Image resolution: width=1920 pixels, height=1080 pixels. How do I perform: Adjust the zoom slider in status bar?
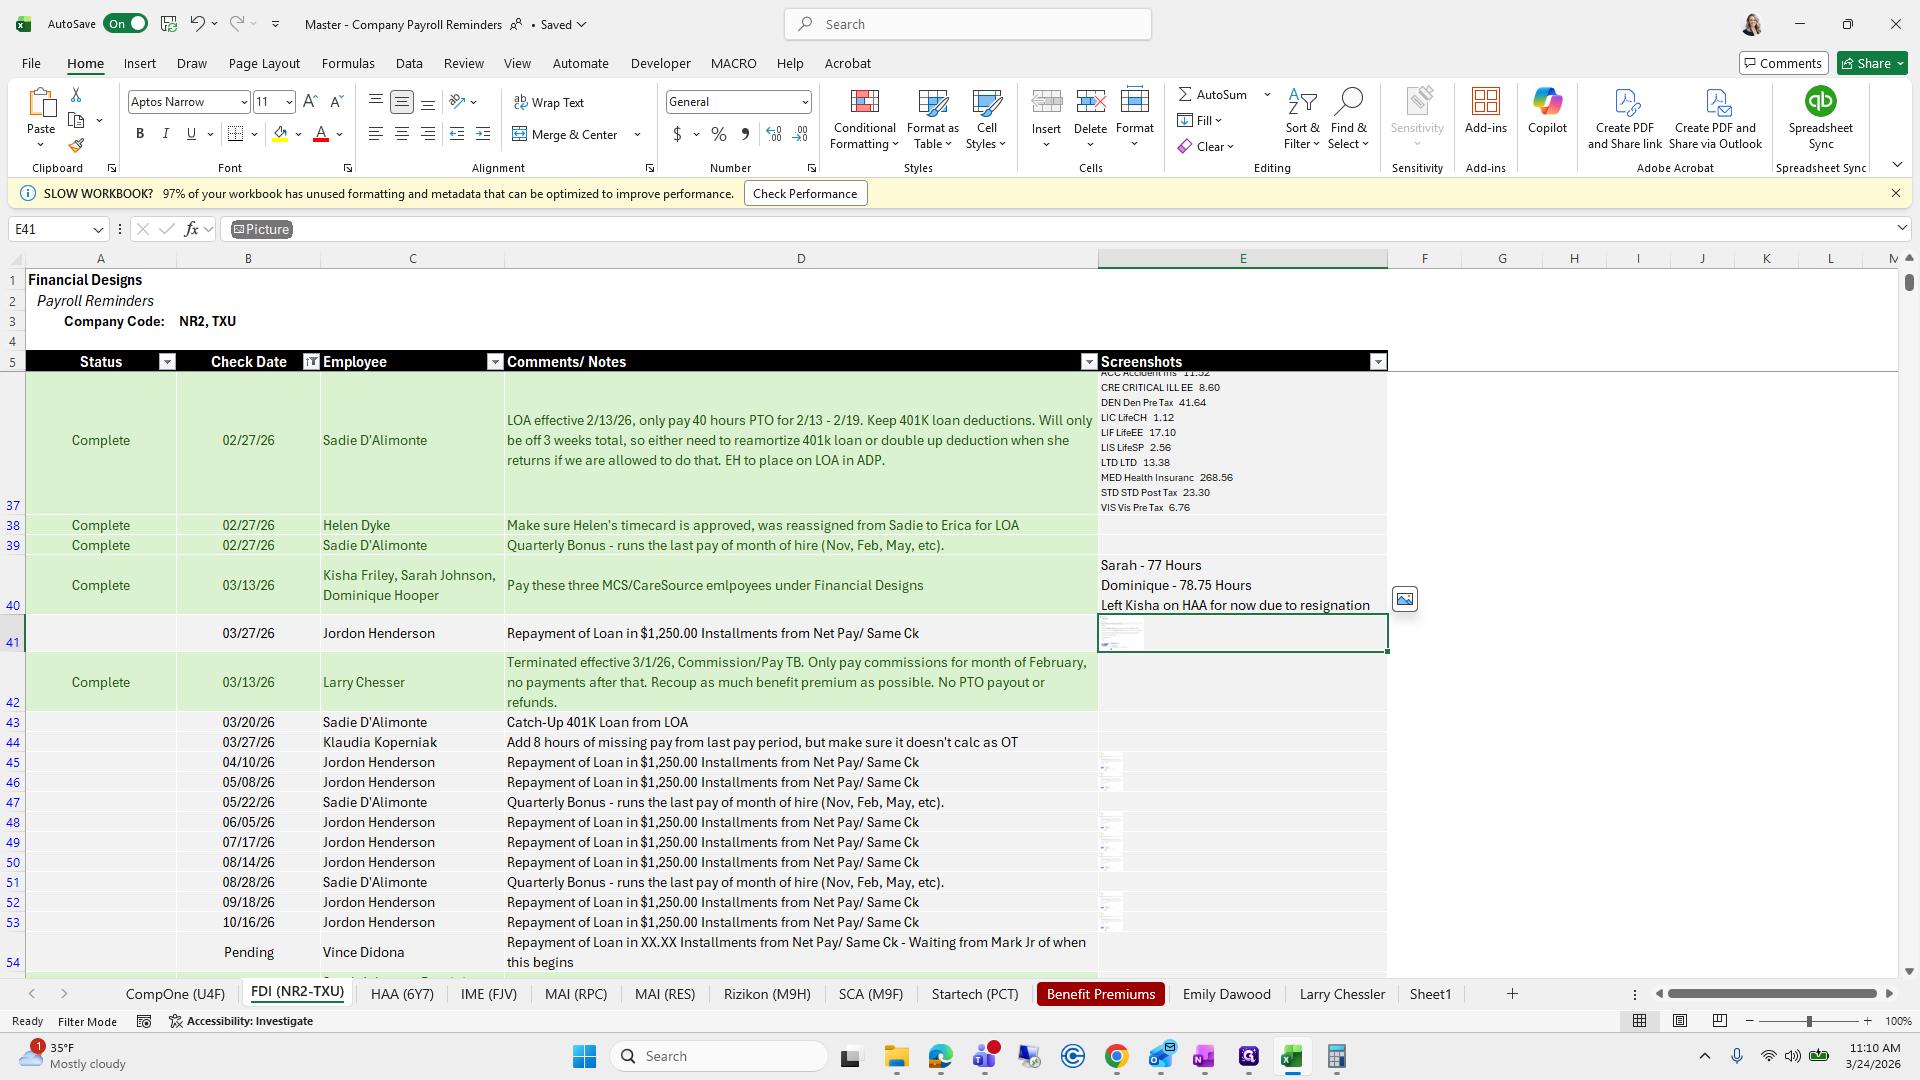pyautogui.click(x=1808, y=1021)
